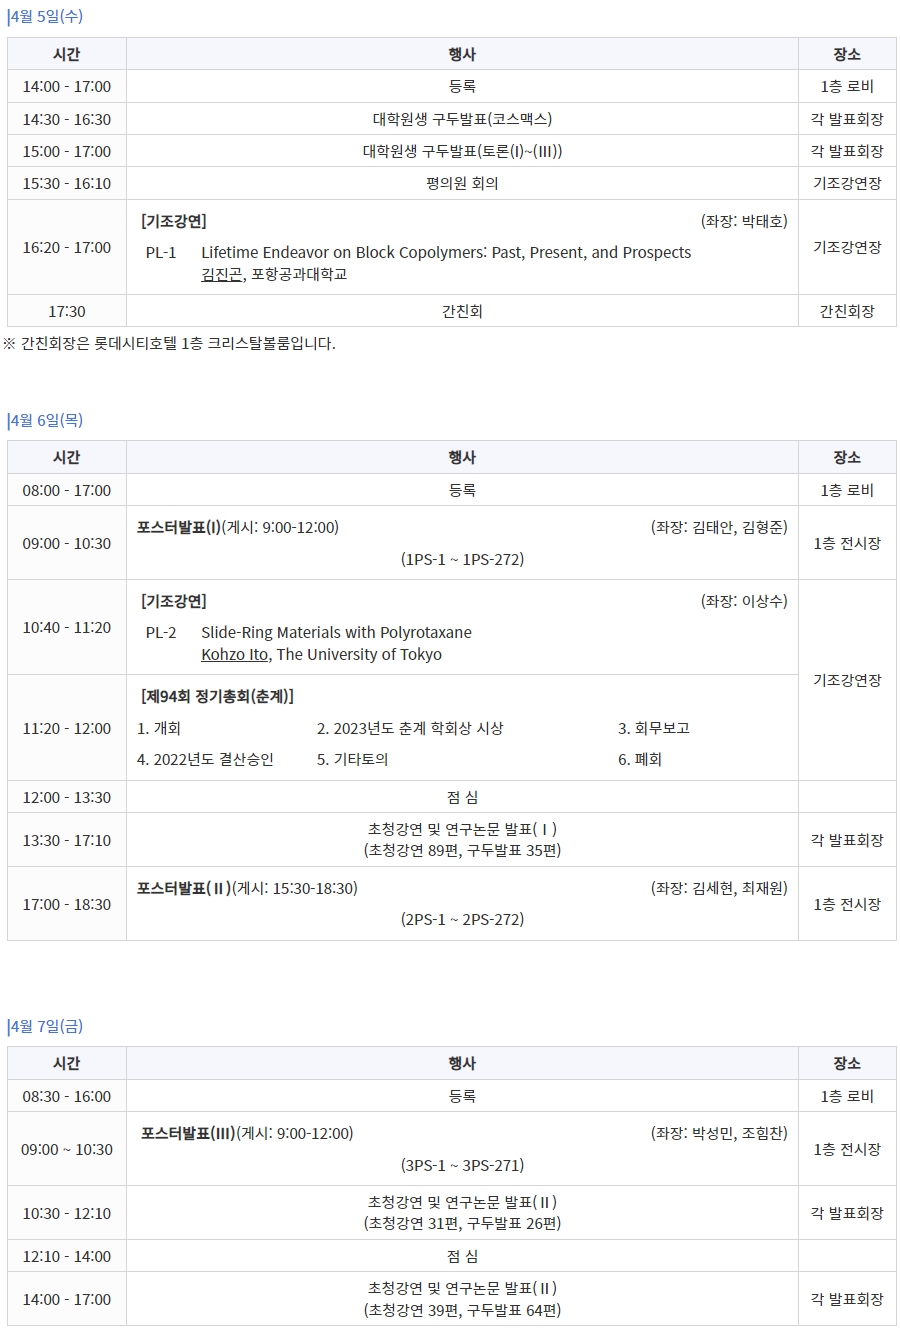Screen dimensions: 900x1329
Task: Click the 2PS-1 ~ 2PS-272 range text
Action: pos(462,919)
